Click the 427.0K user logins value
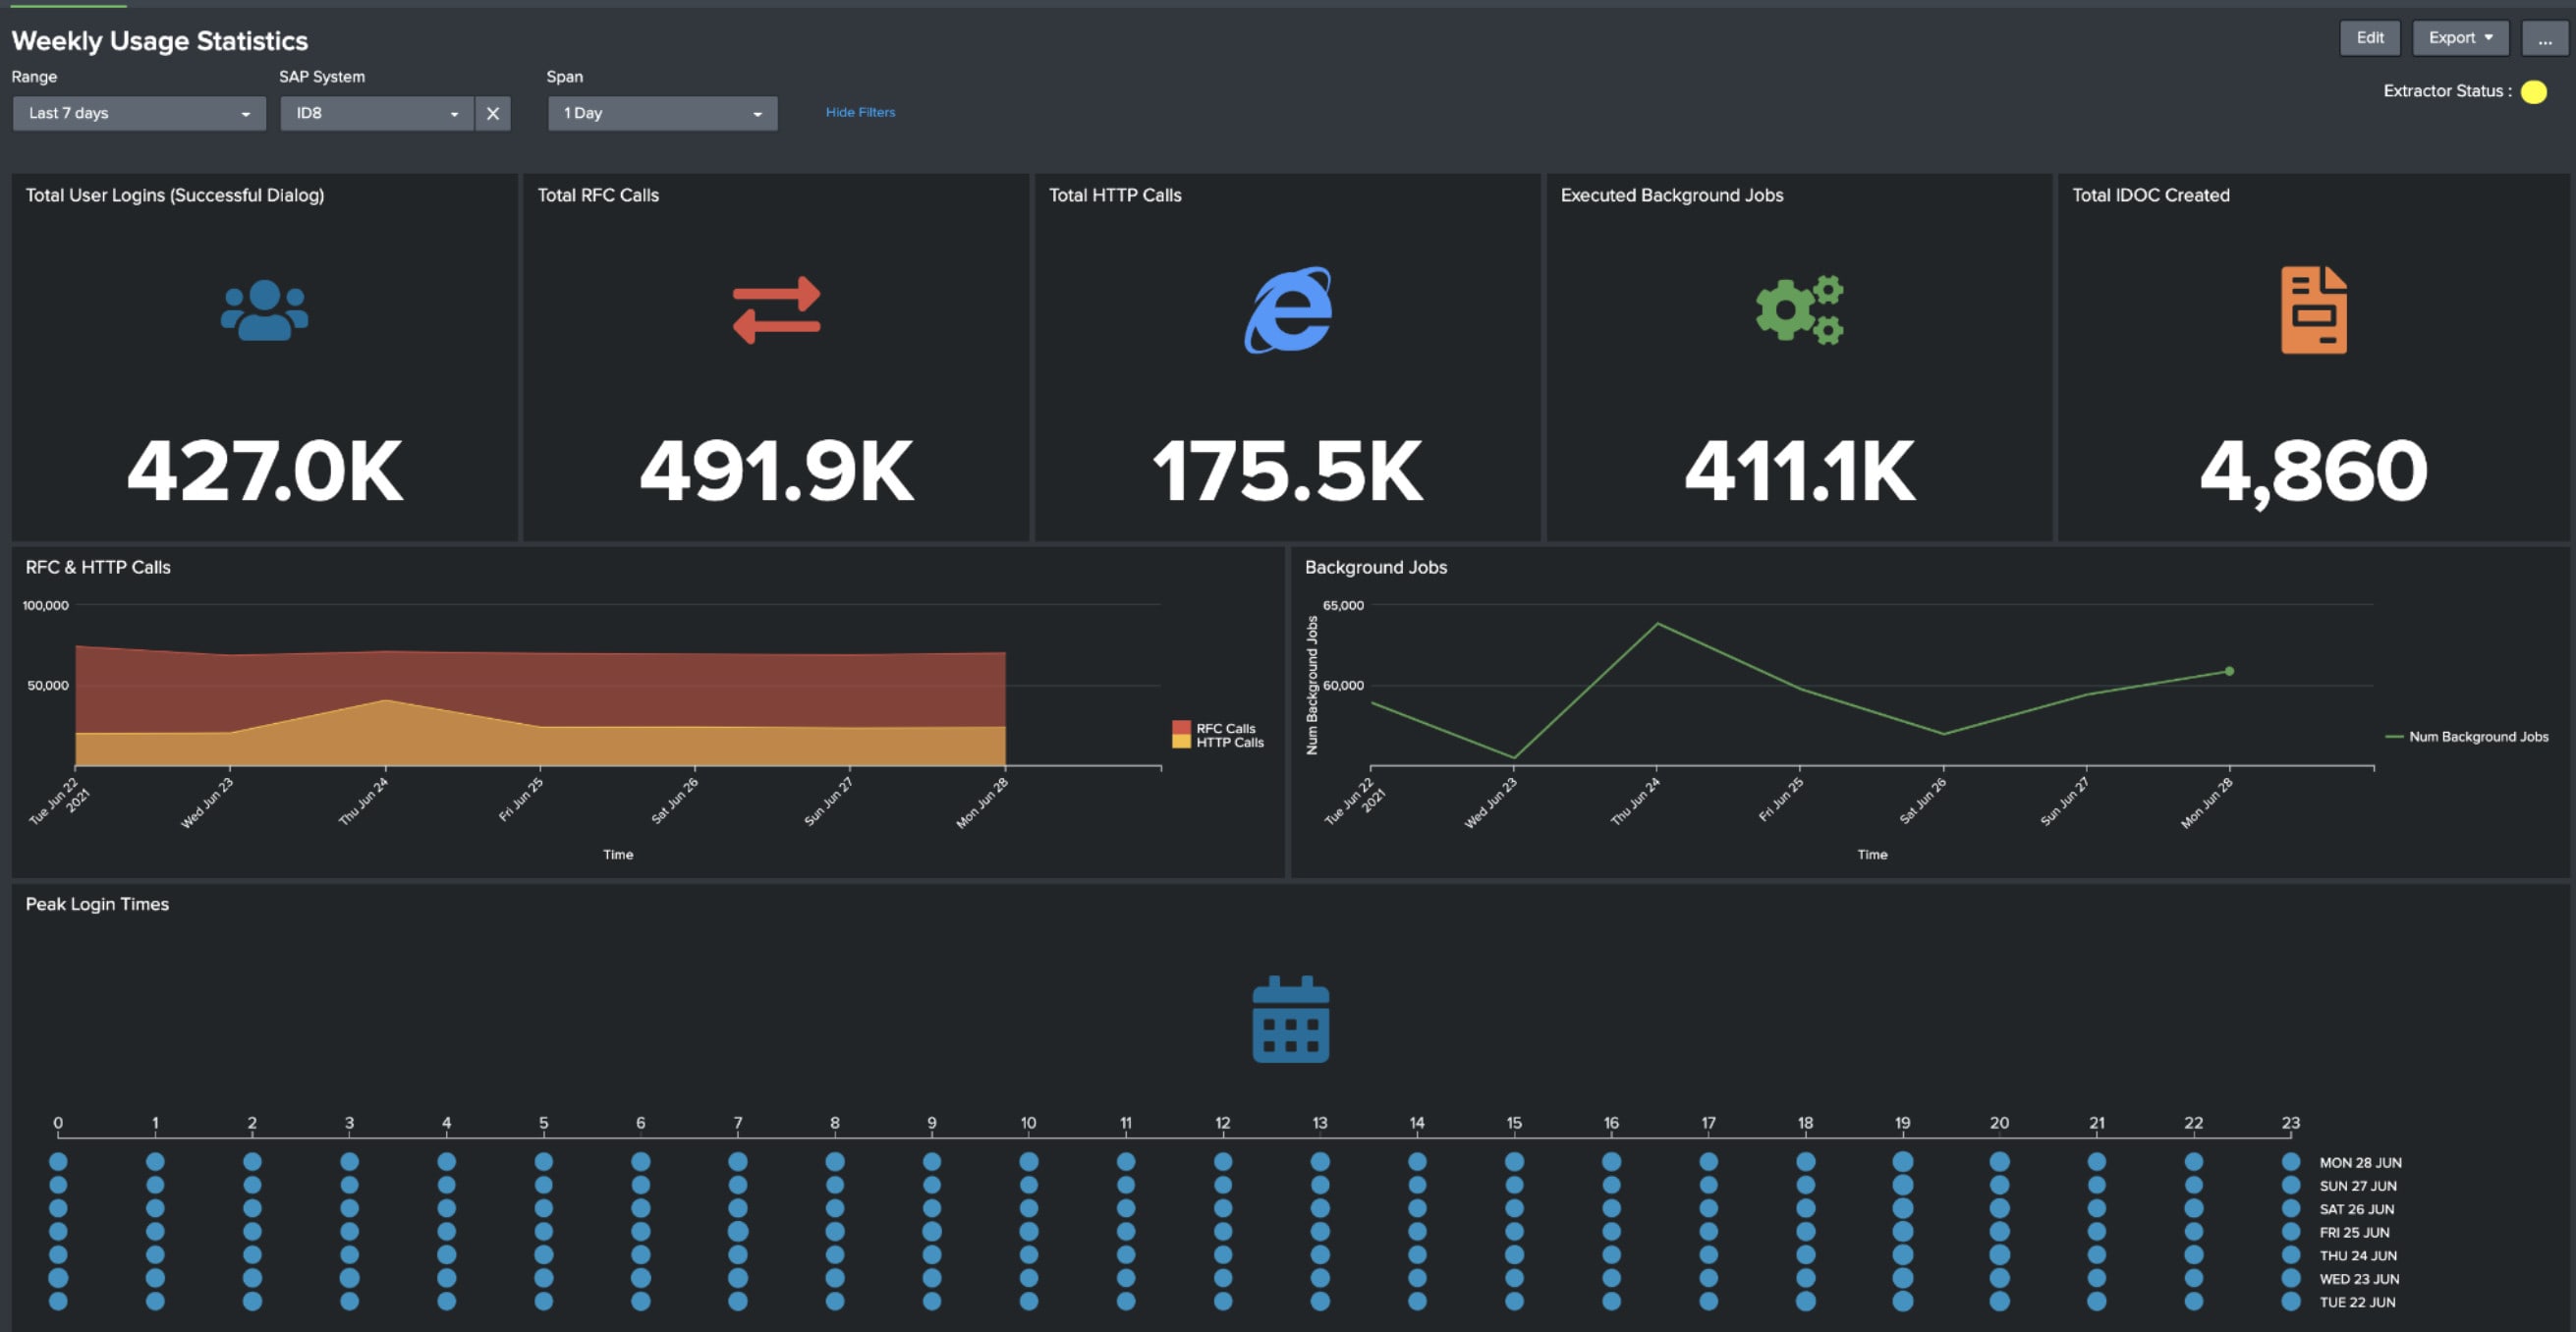 265,471
